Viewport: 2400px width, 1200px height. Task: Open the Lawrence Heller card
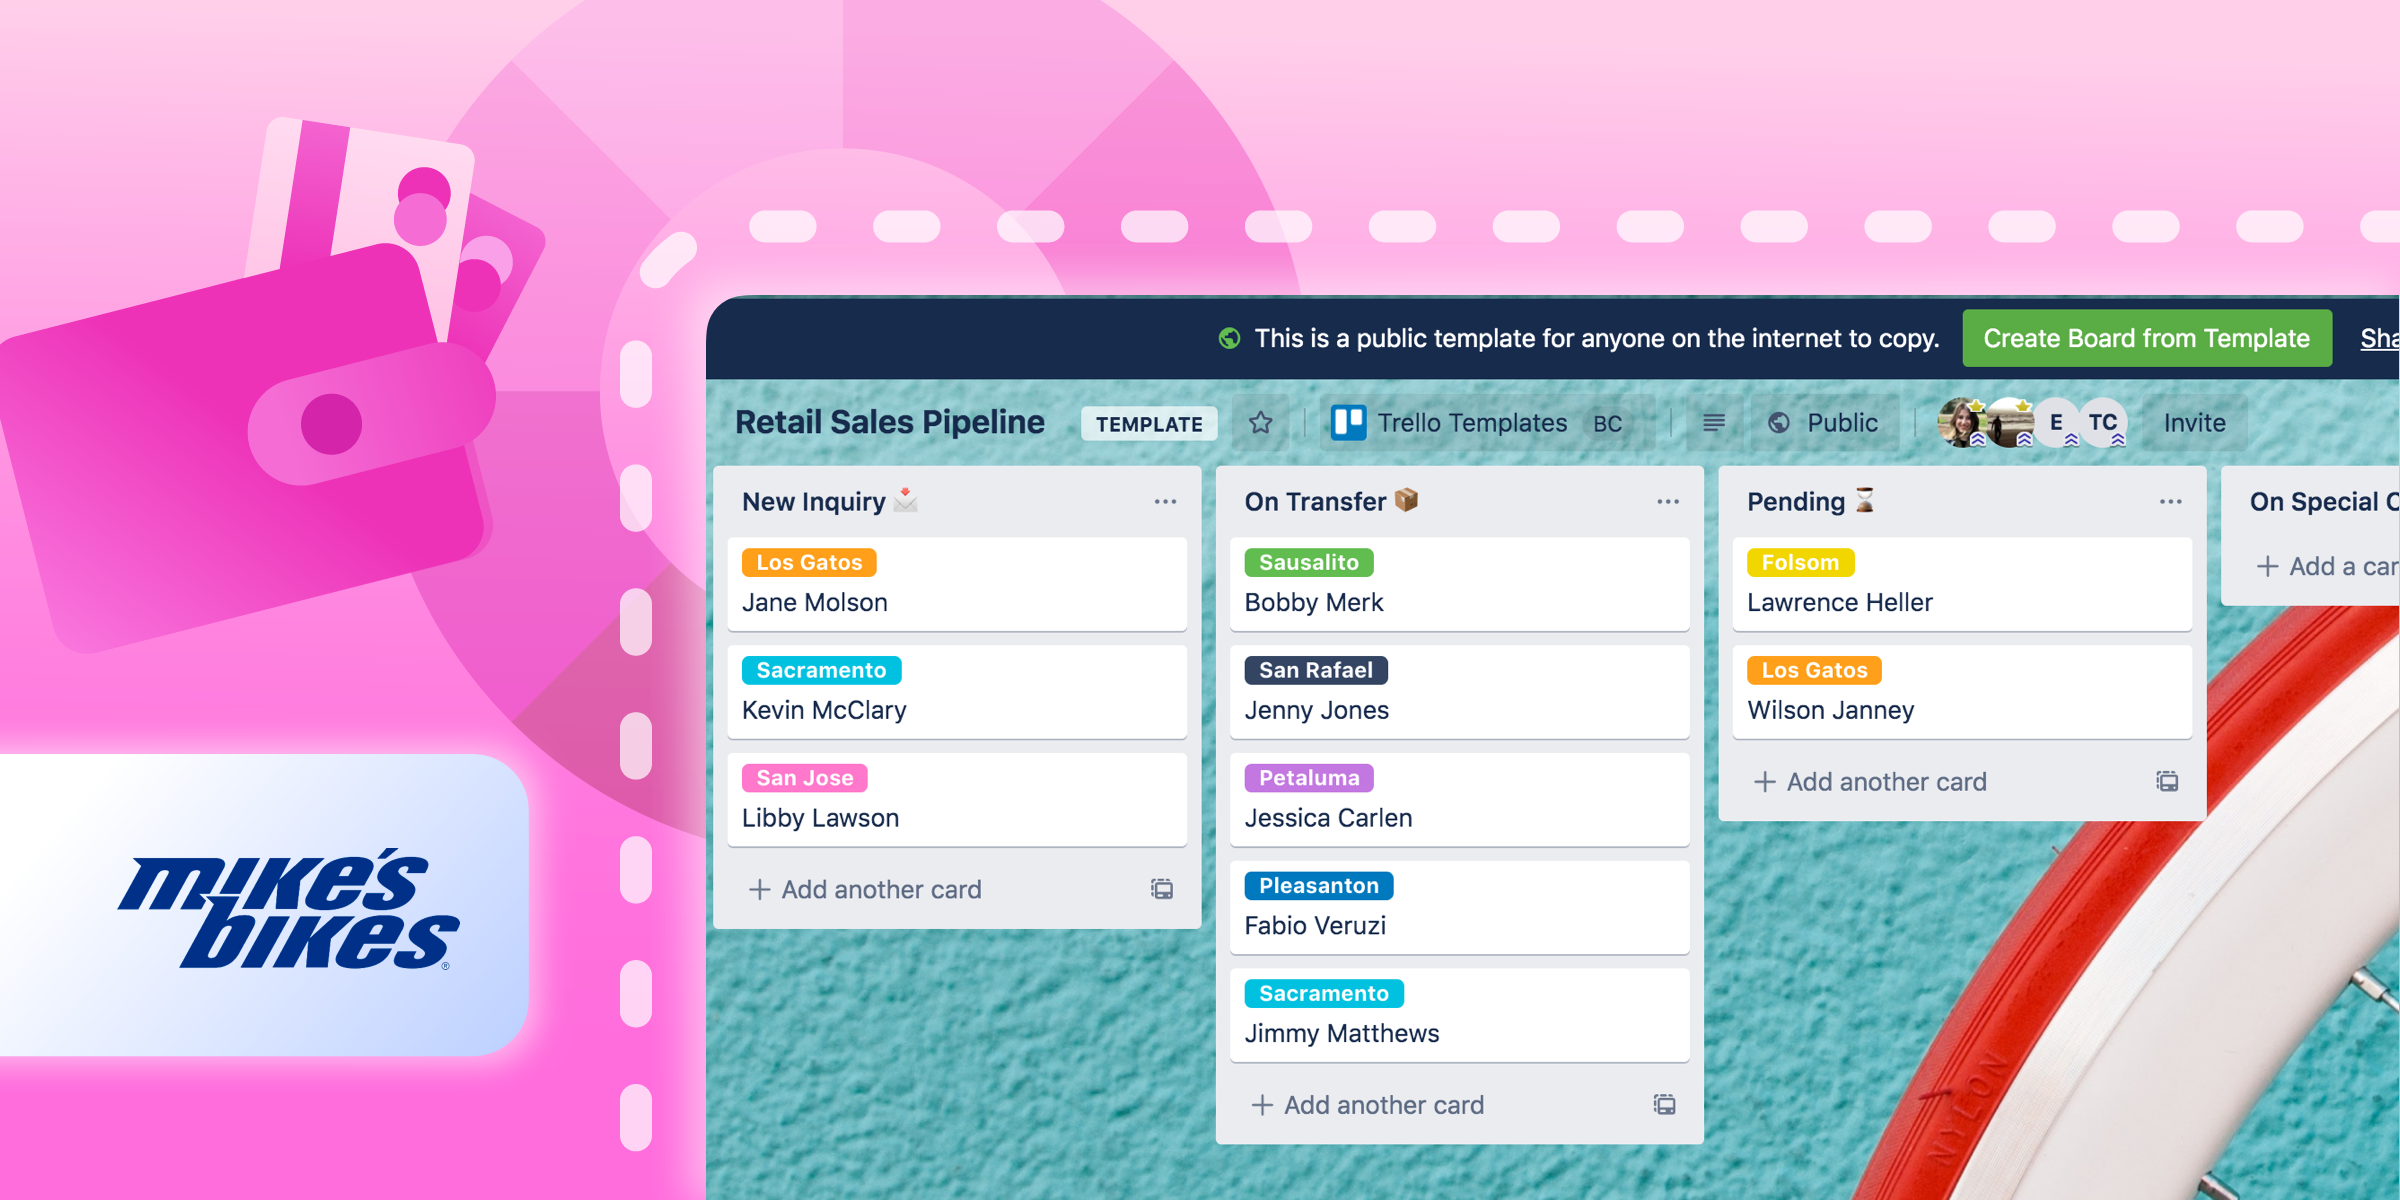click(1962, 585)
